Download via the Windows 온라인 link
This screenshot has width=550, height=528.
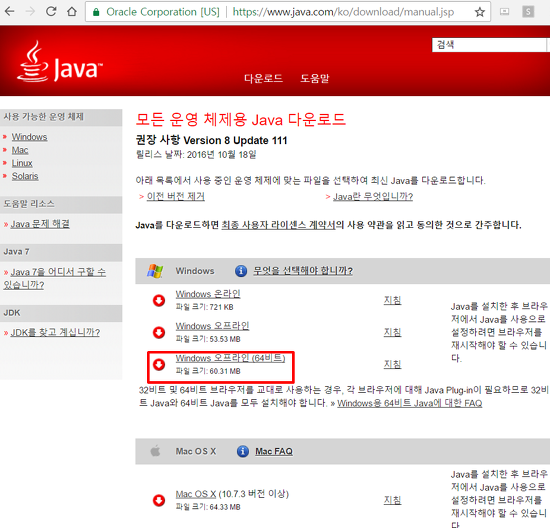208,294
